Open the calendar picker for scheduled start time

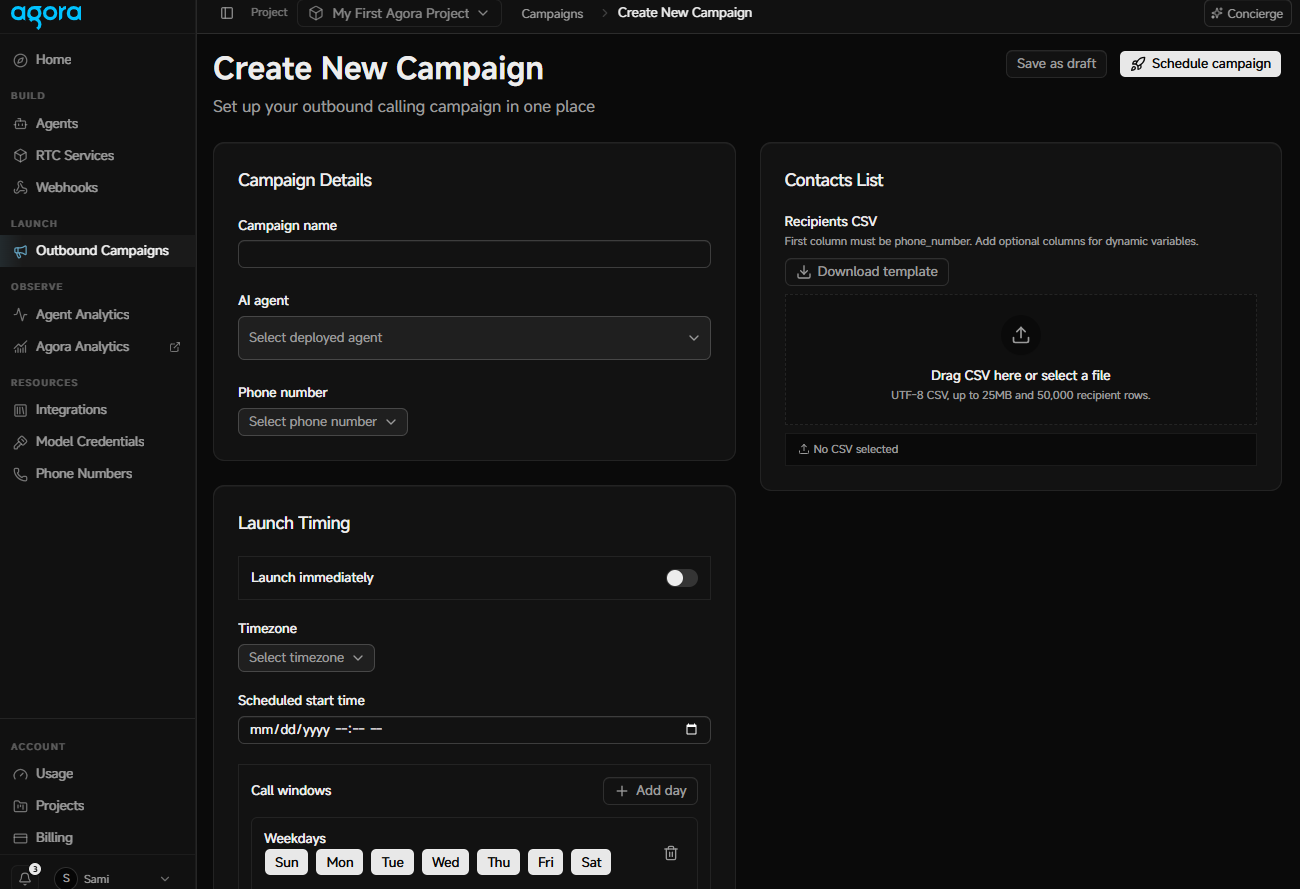[691, 730]
